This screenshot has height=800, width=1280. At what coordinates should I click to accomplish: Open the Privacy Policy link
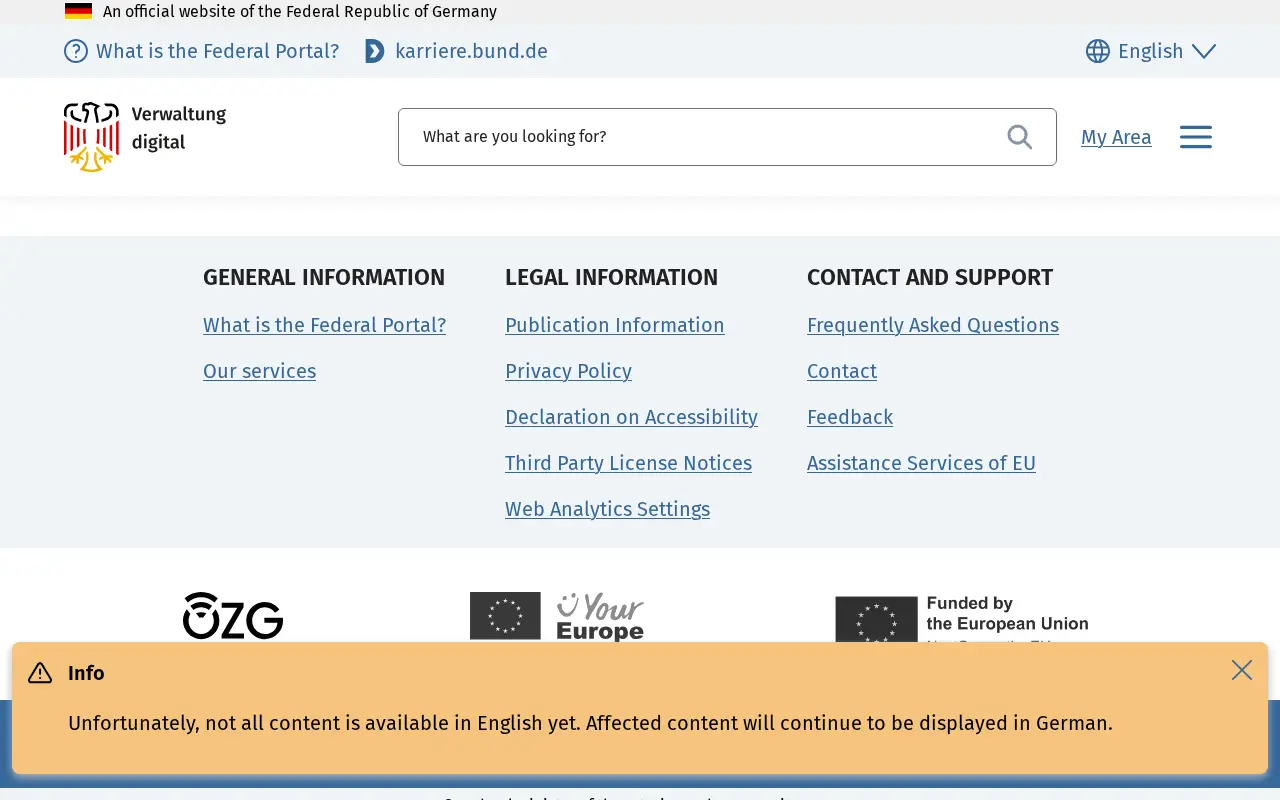click(568, 371)
